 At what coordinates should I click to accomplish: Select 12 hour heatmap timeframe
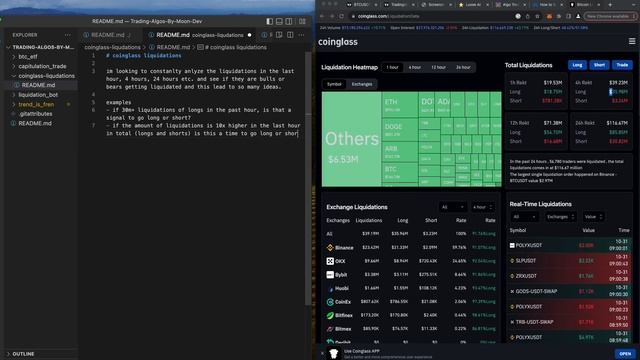tap(438, 67)
